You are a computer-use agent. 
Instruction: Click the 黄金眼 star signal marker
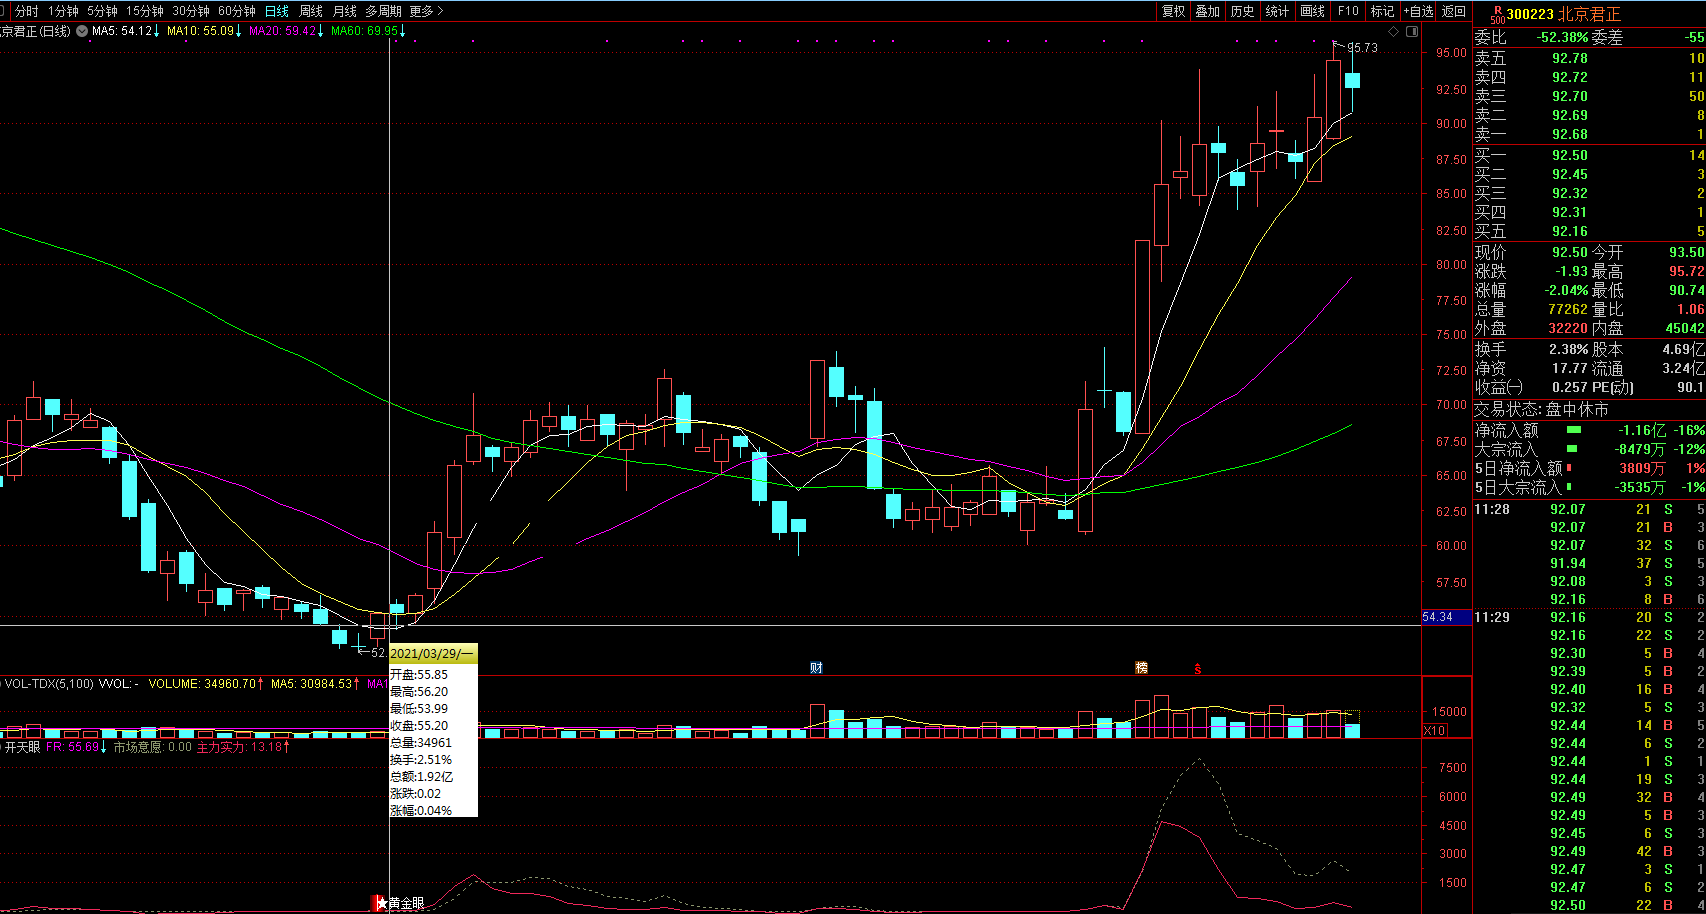(399, 903)
